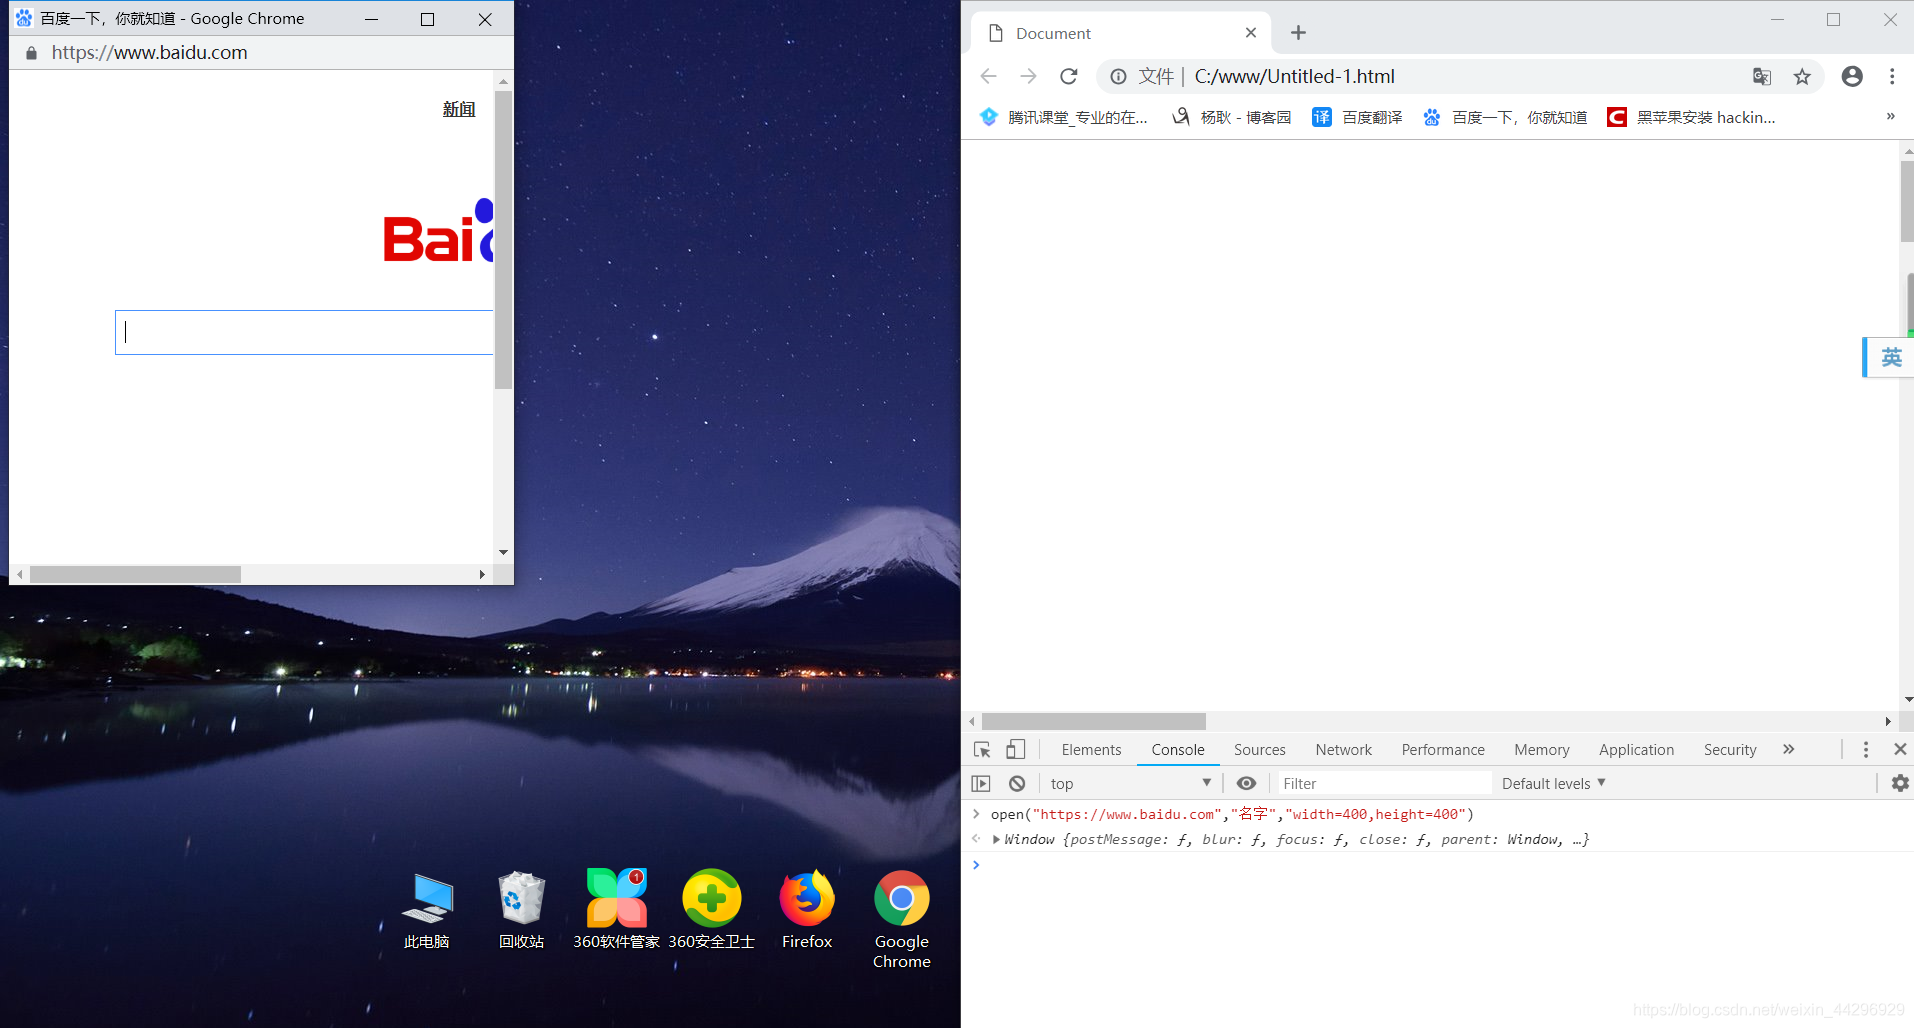Switch to the Network tab
This screenshot has width=1914, height=1028.
point(1344,750)
